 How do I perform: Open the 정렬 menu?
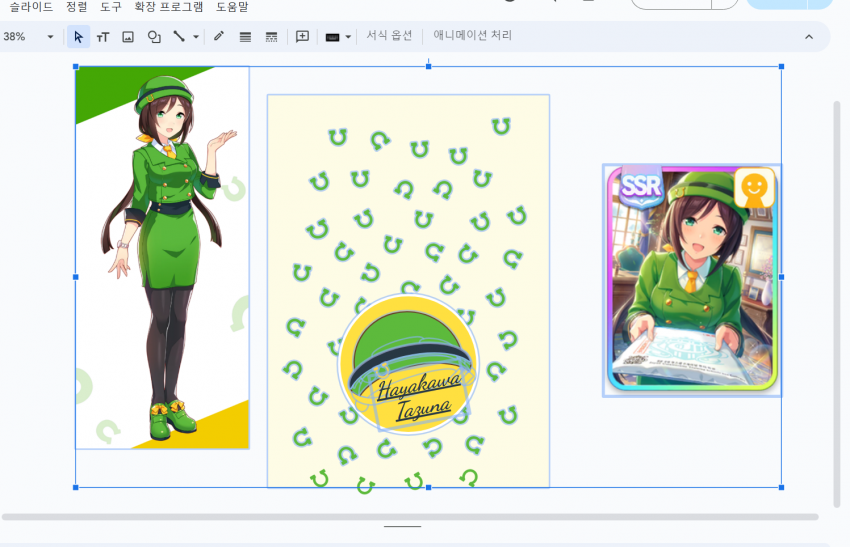point(76,7)
